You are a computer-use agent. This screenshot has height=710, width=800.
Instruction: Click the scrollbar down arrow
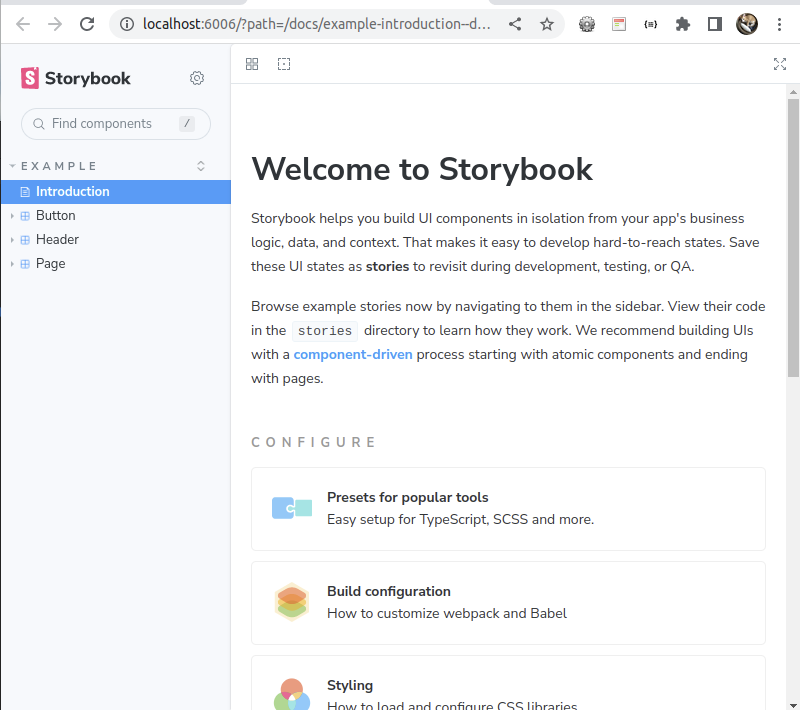[x=793, y=705]
